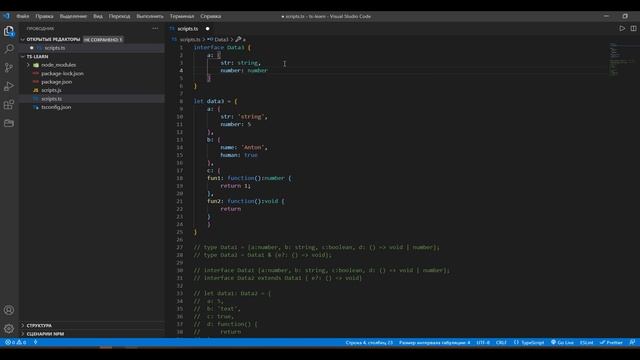Image resolution: width=640 pixels, height=360 pixels.
Task: Collapse the TS-LEARN folder section
Action: [x=23, y=57]
